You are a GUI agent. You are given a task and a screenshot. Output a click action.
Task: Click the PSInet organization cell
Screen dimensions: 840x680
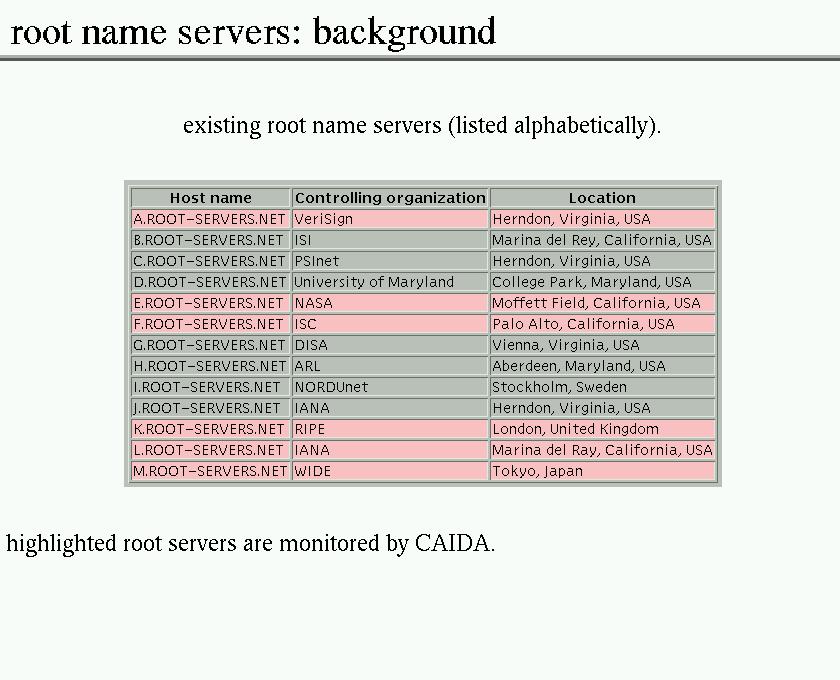[x=390, y=261]
